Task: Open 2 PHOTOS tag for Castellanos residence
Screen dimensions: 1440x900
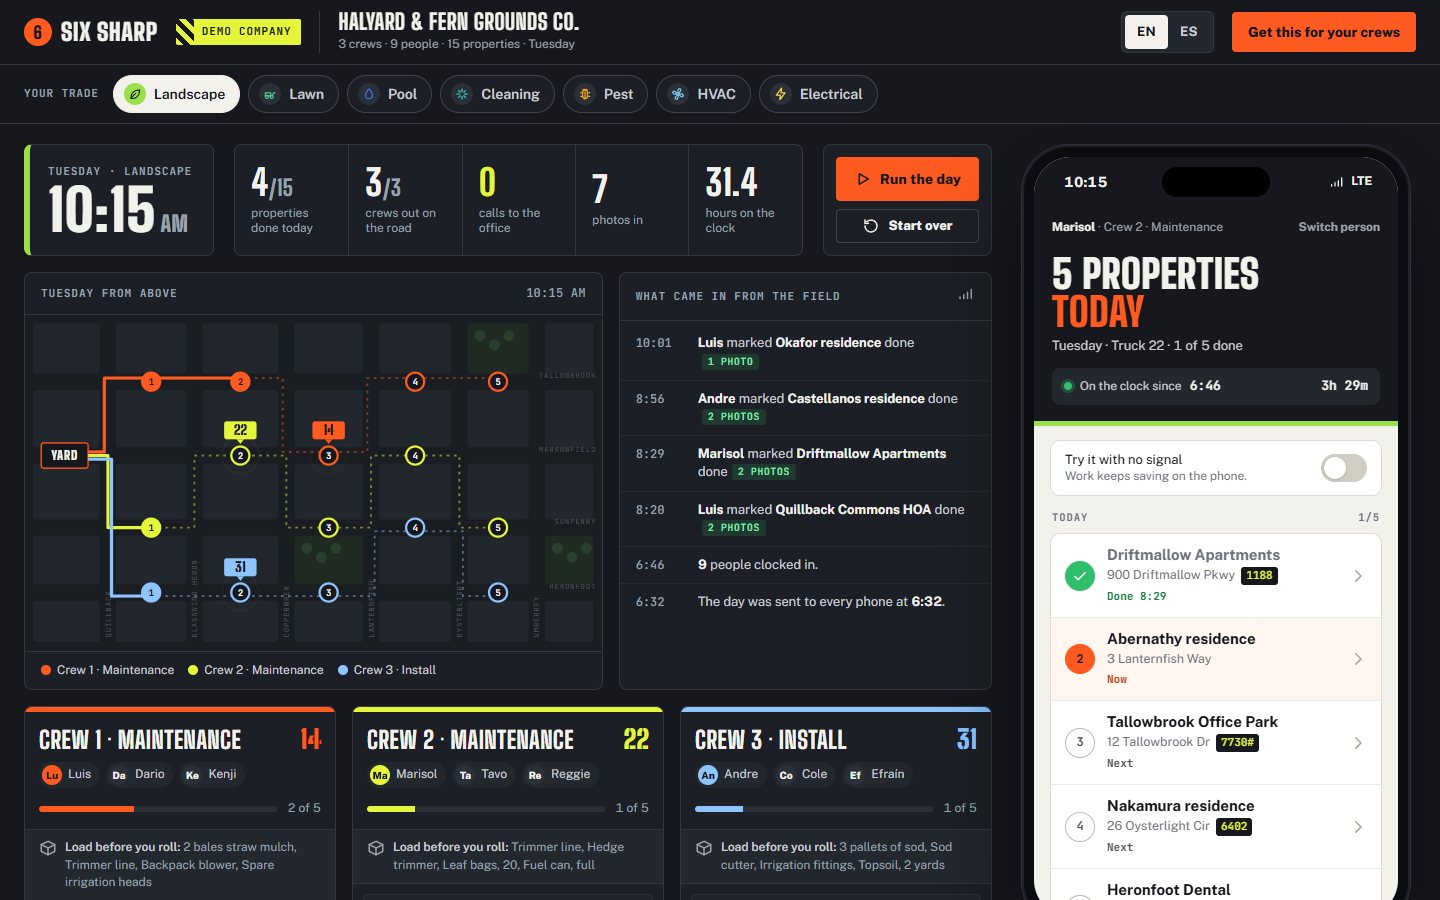Action: tap(733, 417)
